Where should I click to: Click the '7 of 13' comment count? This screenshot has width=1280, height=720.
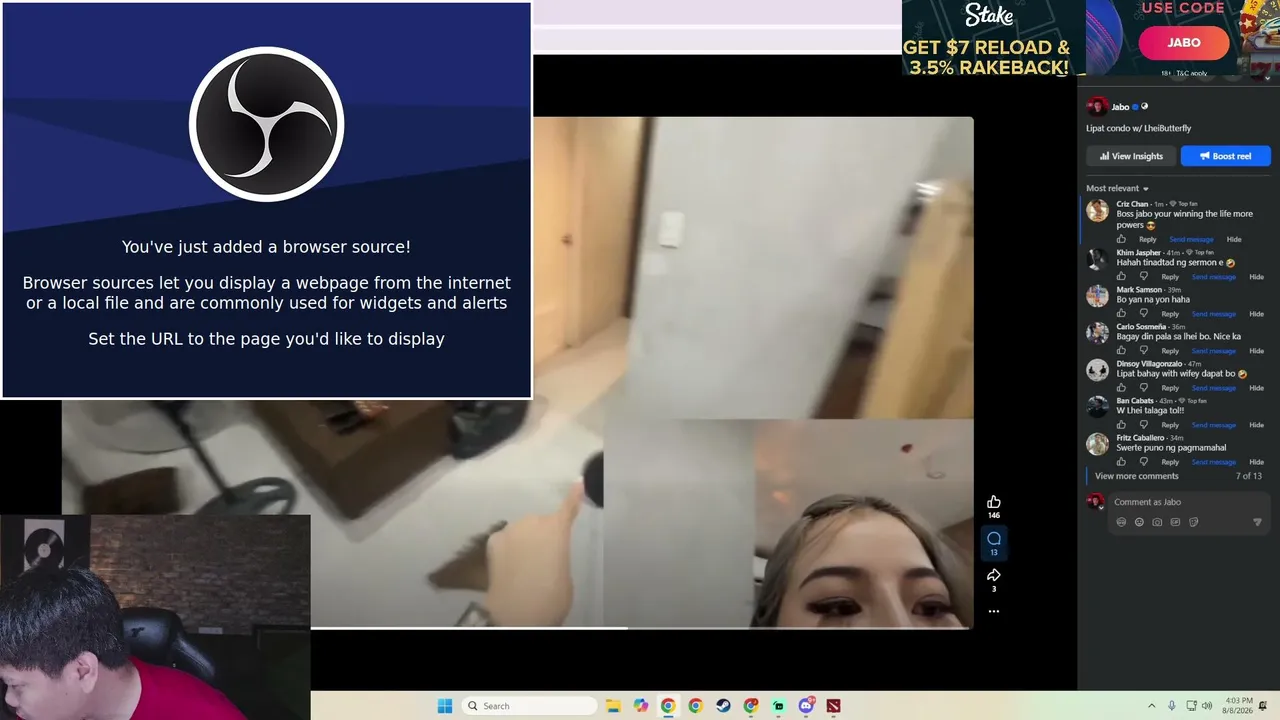click(1249, 476)
